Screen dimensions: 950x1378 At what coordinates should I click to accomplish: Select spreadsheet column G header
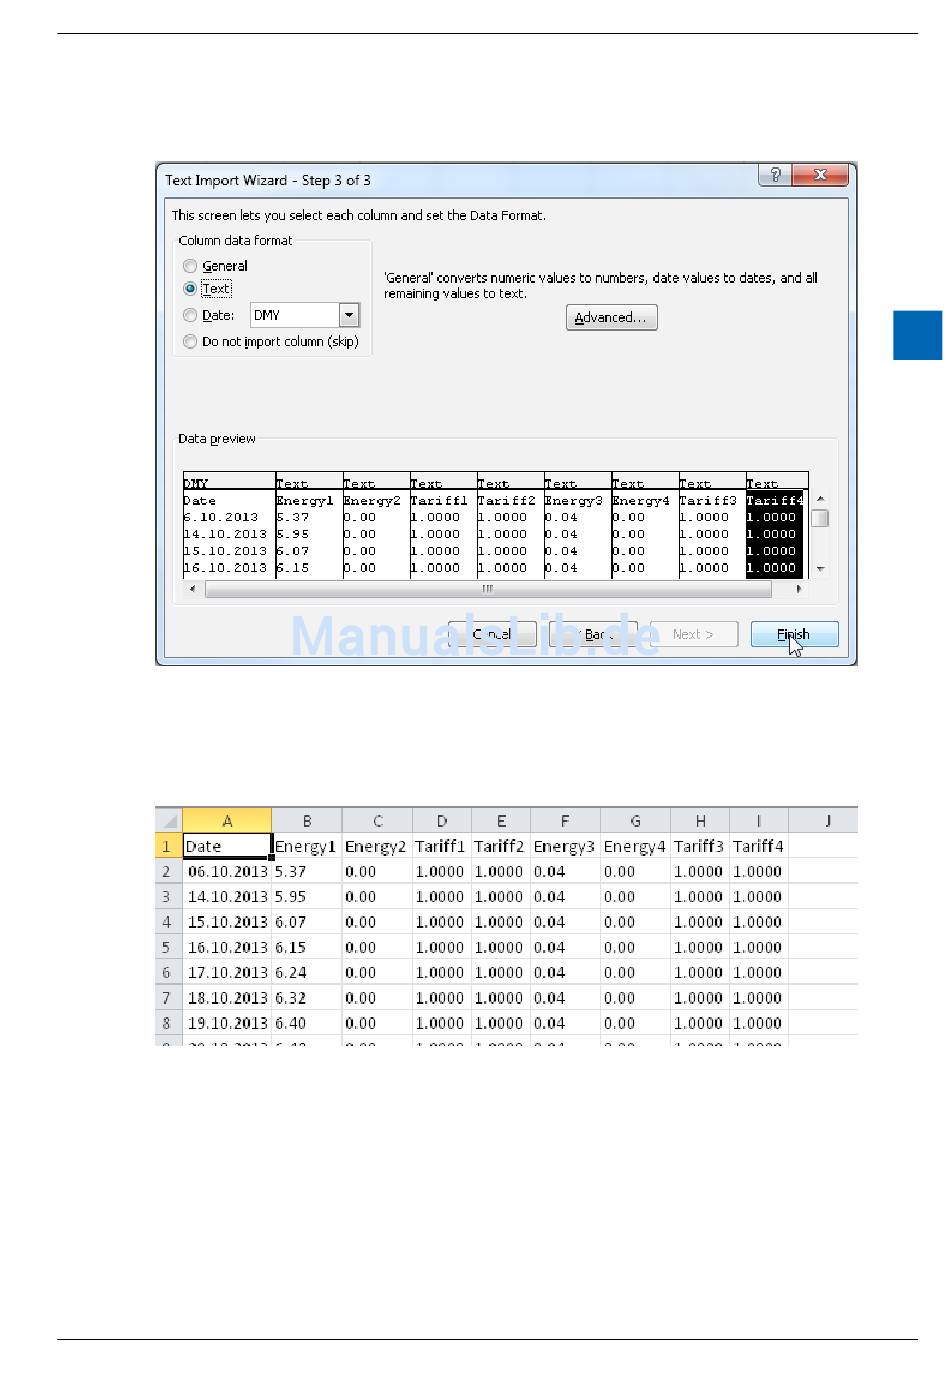pyautogui.click(x=636, y=820)
